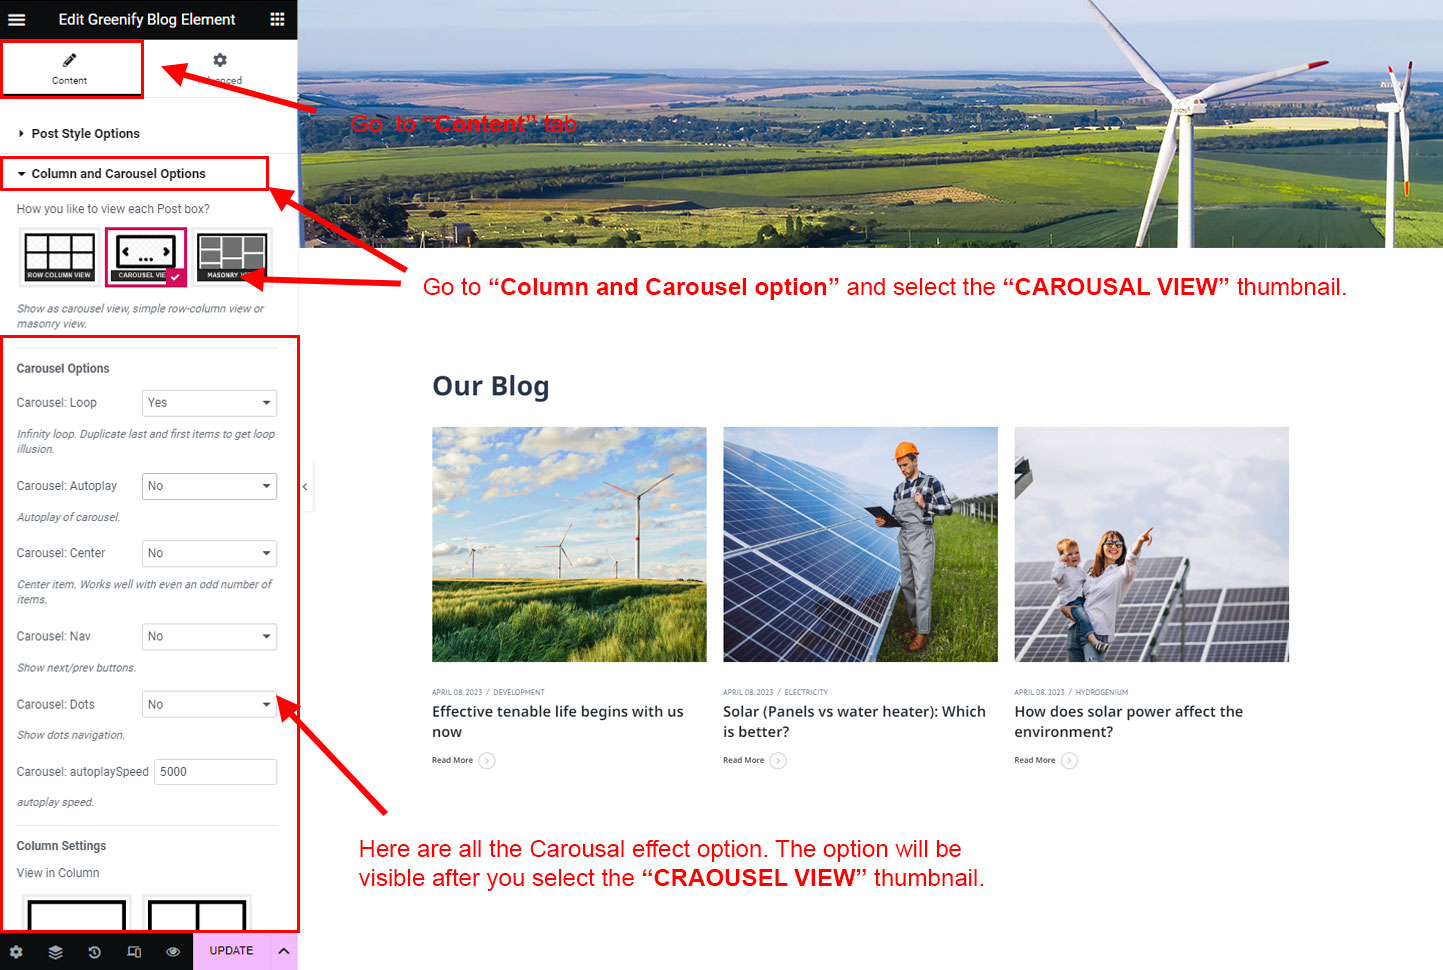Switch to Responsive Mode icon
Screen dimensions: 1443x970
point(134,952)
